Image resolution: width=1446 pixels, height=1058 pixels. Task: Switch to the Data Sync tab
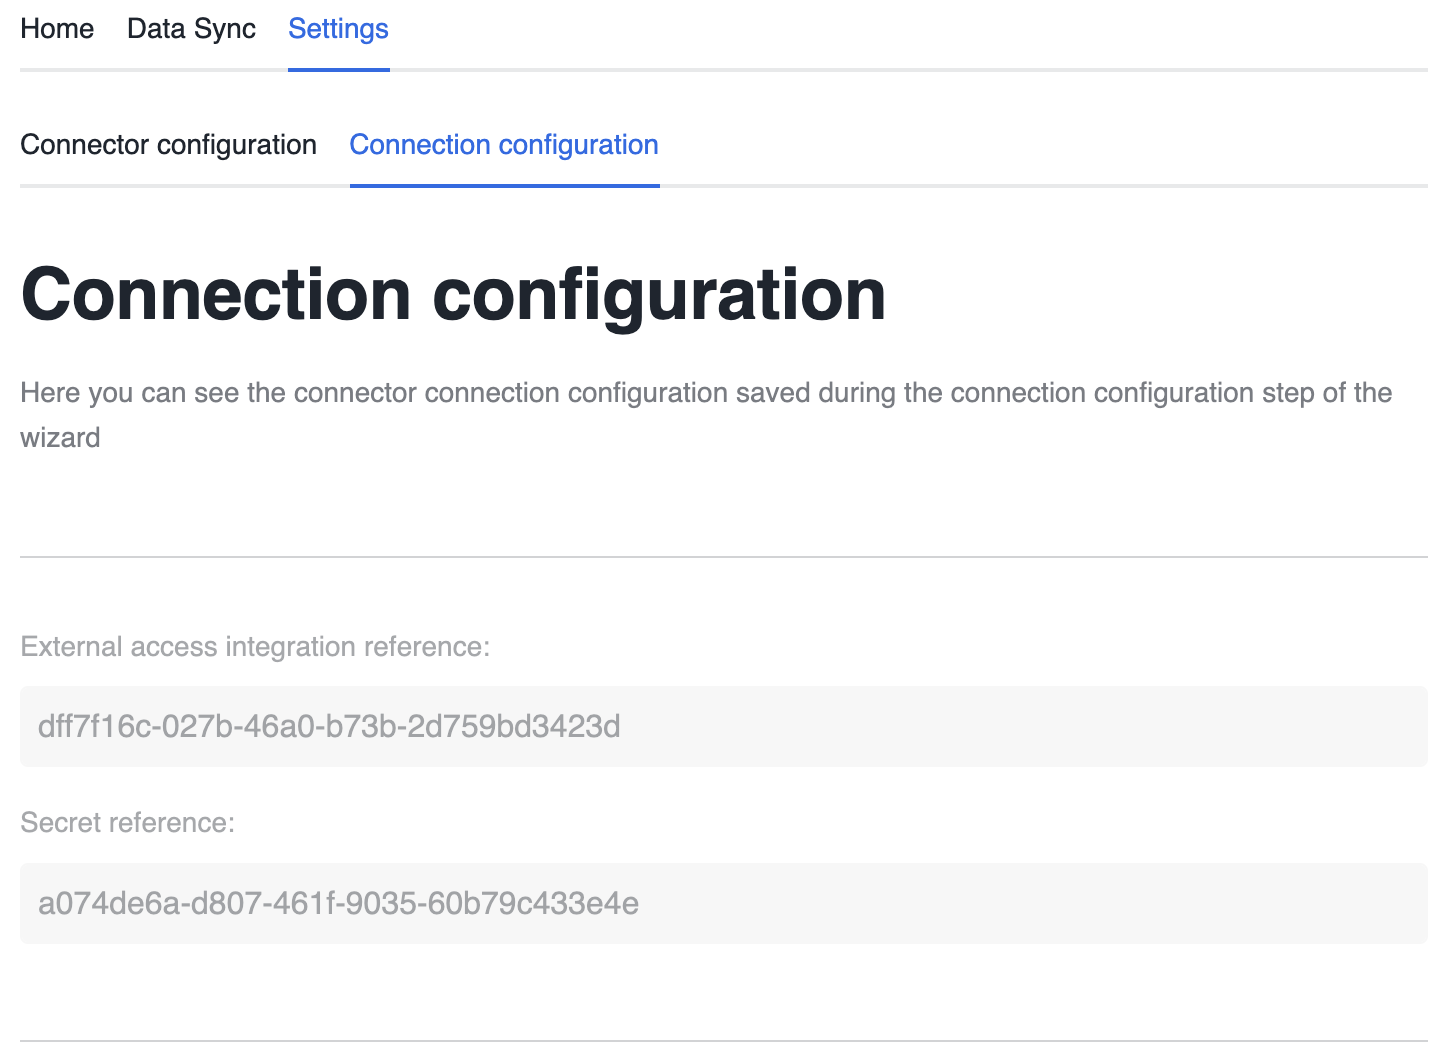[x=191, y=29]
